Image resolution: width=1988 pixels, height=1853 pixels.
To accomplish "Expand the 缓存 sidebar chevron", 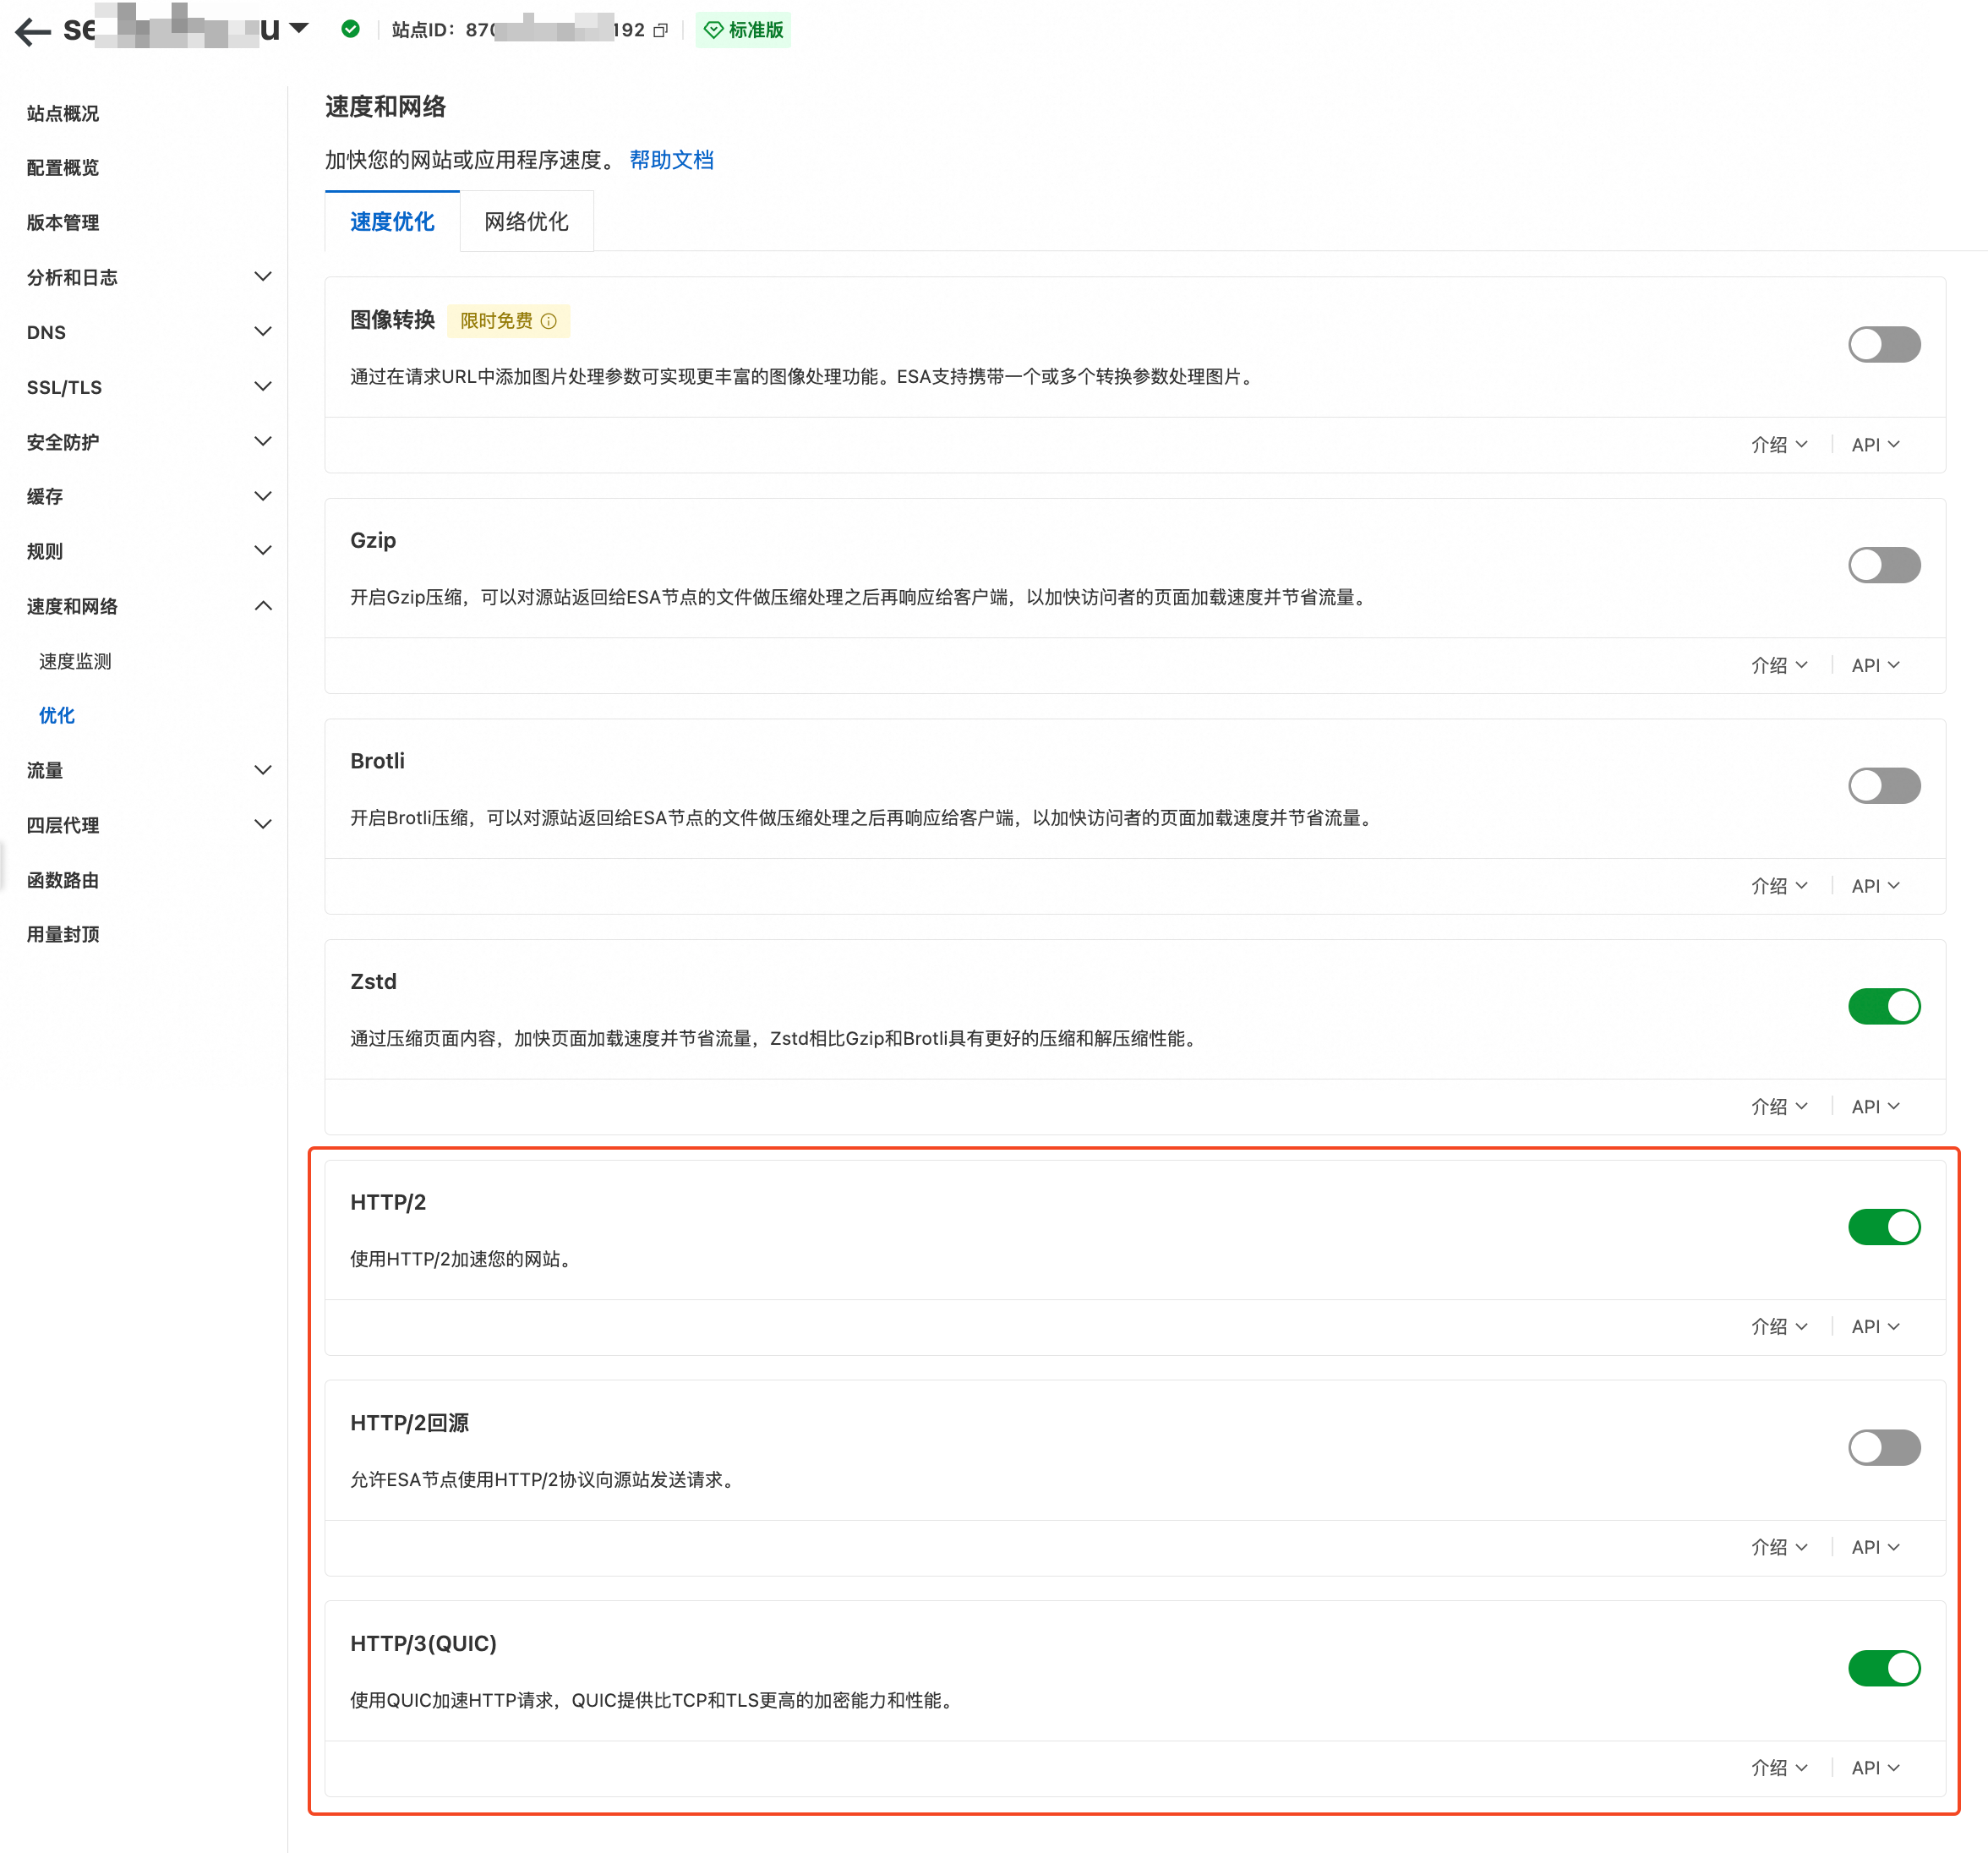I will click(263, 496).
